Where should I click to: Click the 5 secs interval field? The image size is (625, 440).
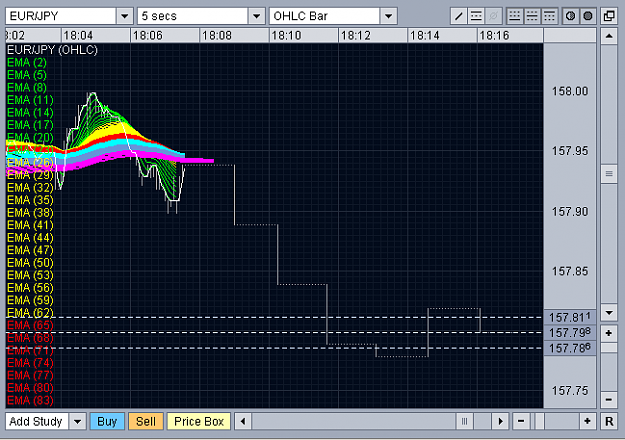[193, 16]
